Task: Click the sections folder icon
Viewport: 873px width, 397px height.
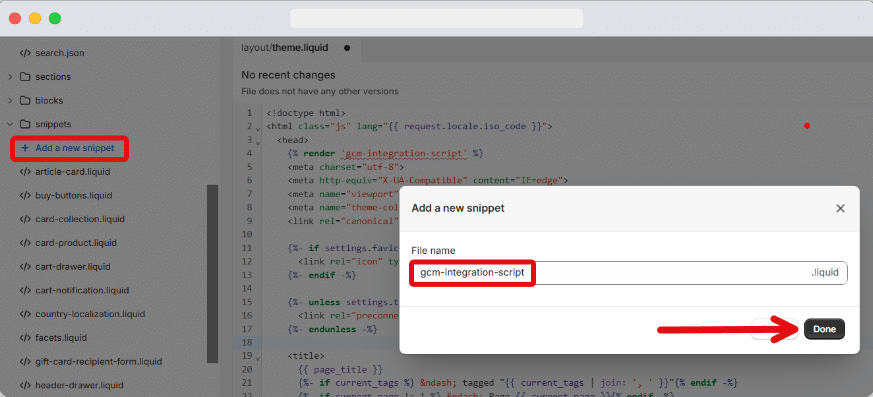Action: pos(25,77)
